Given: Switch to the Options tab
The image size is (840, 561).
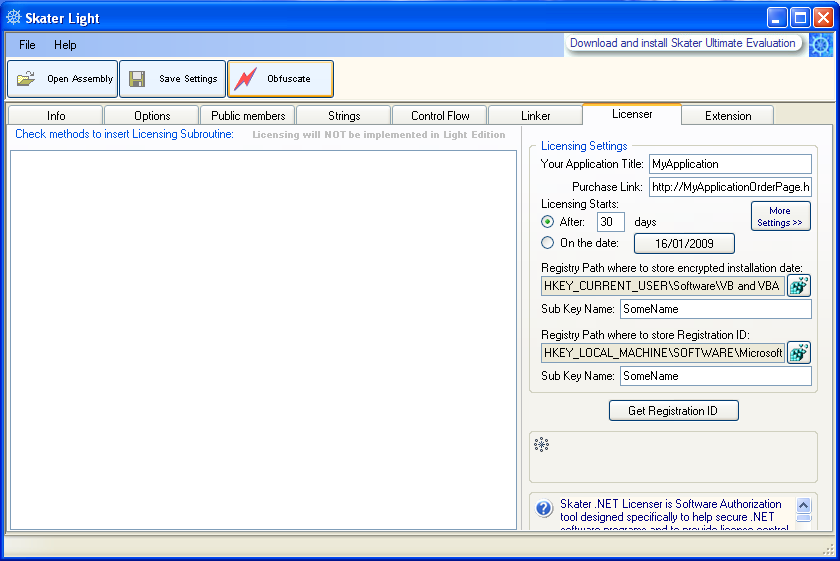Looking at the screenshot, I should click(152, 115).
